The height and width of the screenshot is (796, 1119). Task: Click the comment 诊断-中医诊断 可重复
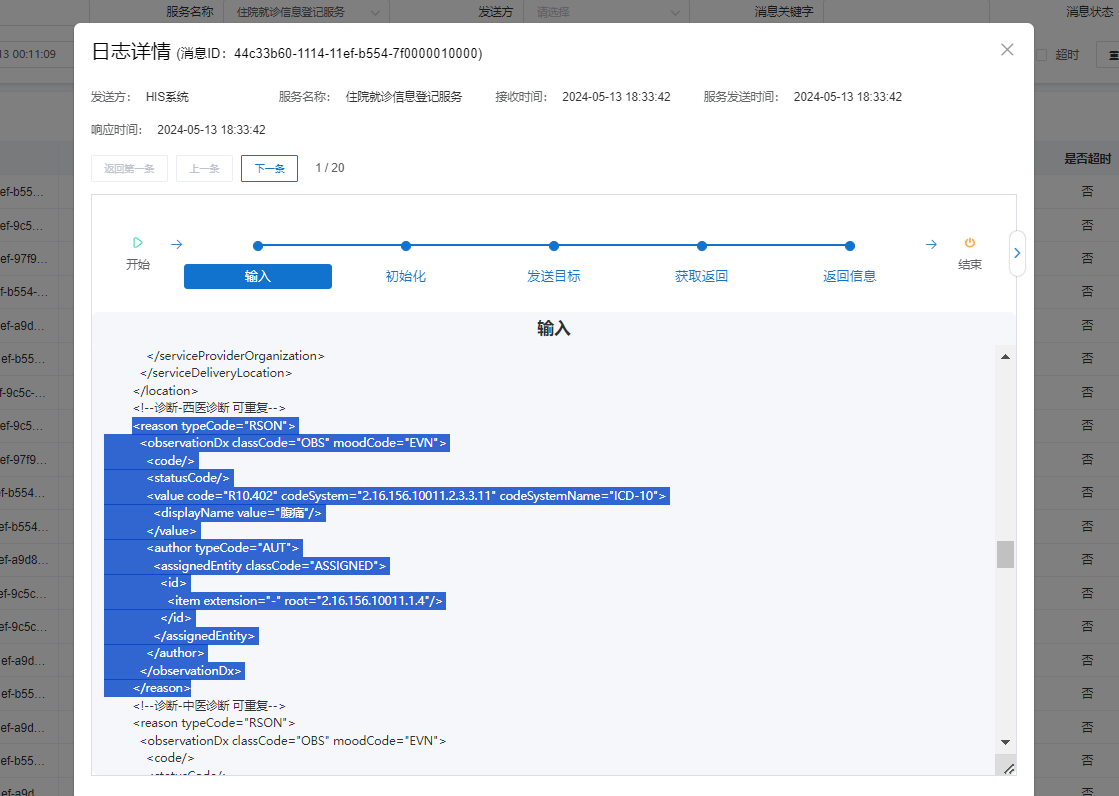[x=209, y=705]
